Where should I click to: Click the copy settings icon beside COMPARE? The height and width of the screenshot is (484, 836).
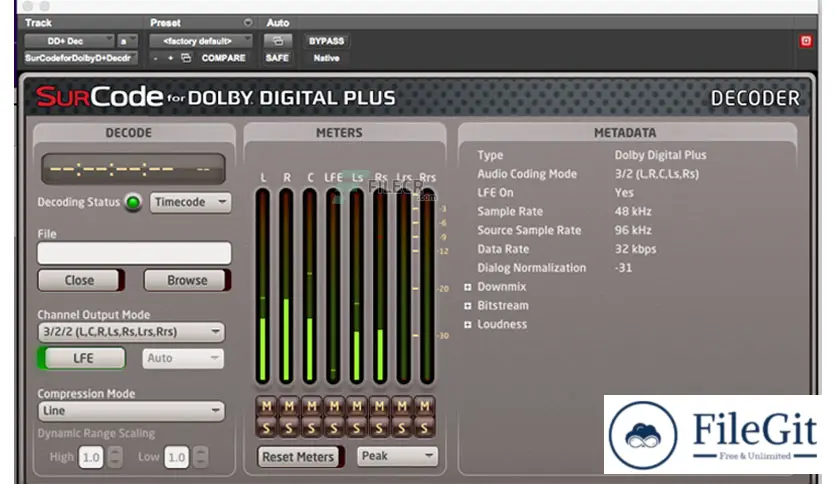(186, 58)
